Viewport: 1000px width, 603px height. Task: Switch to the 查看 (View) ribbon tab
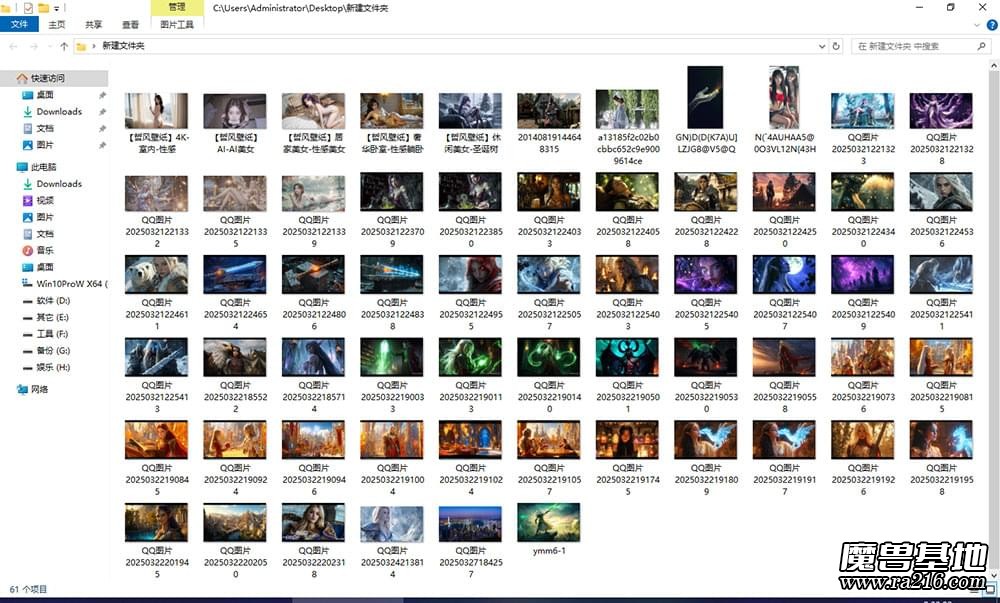[130, 24]
